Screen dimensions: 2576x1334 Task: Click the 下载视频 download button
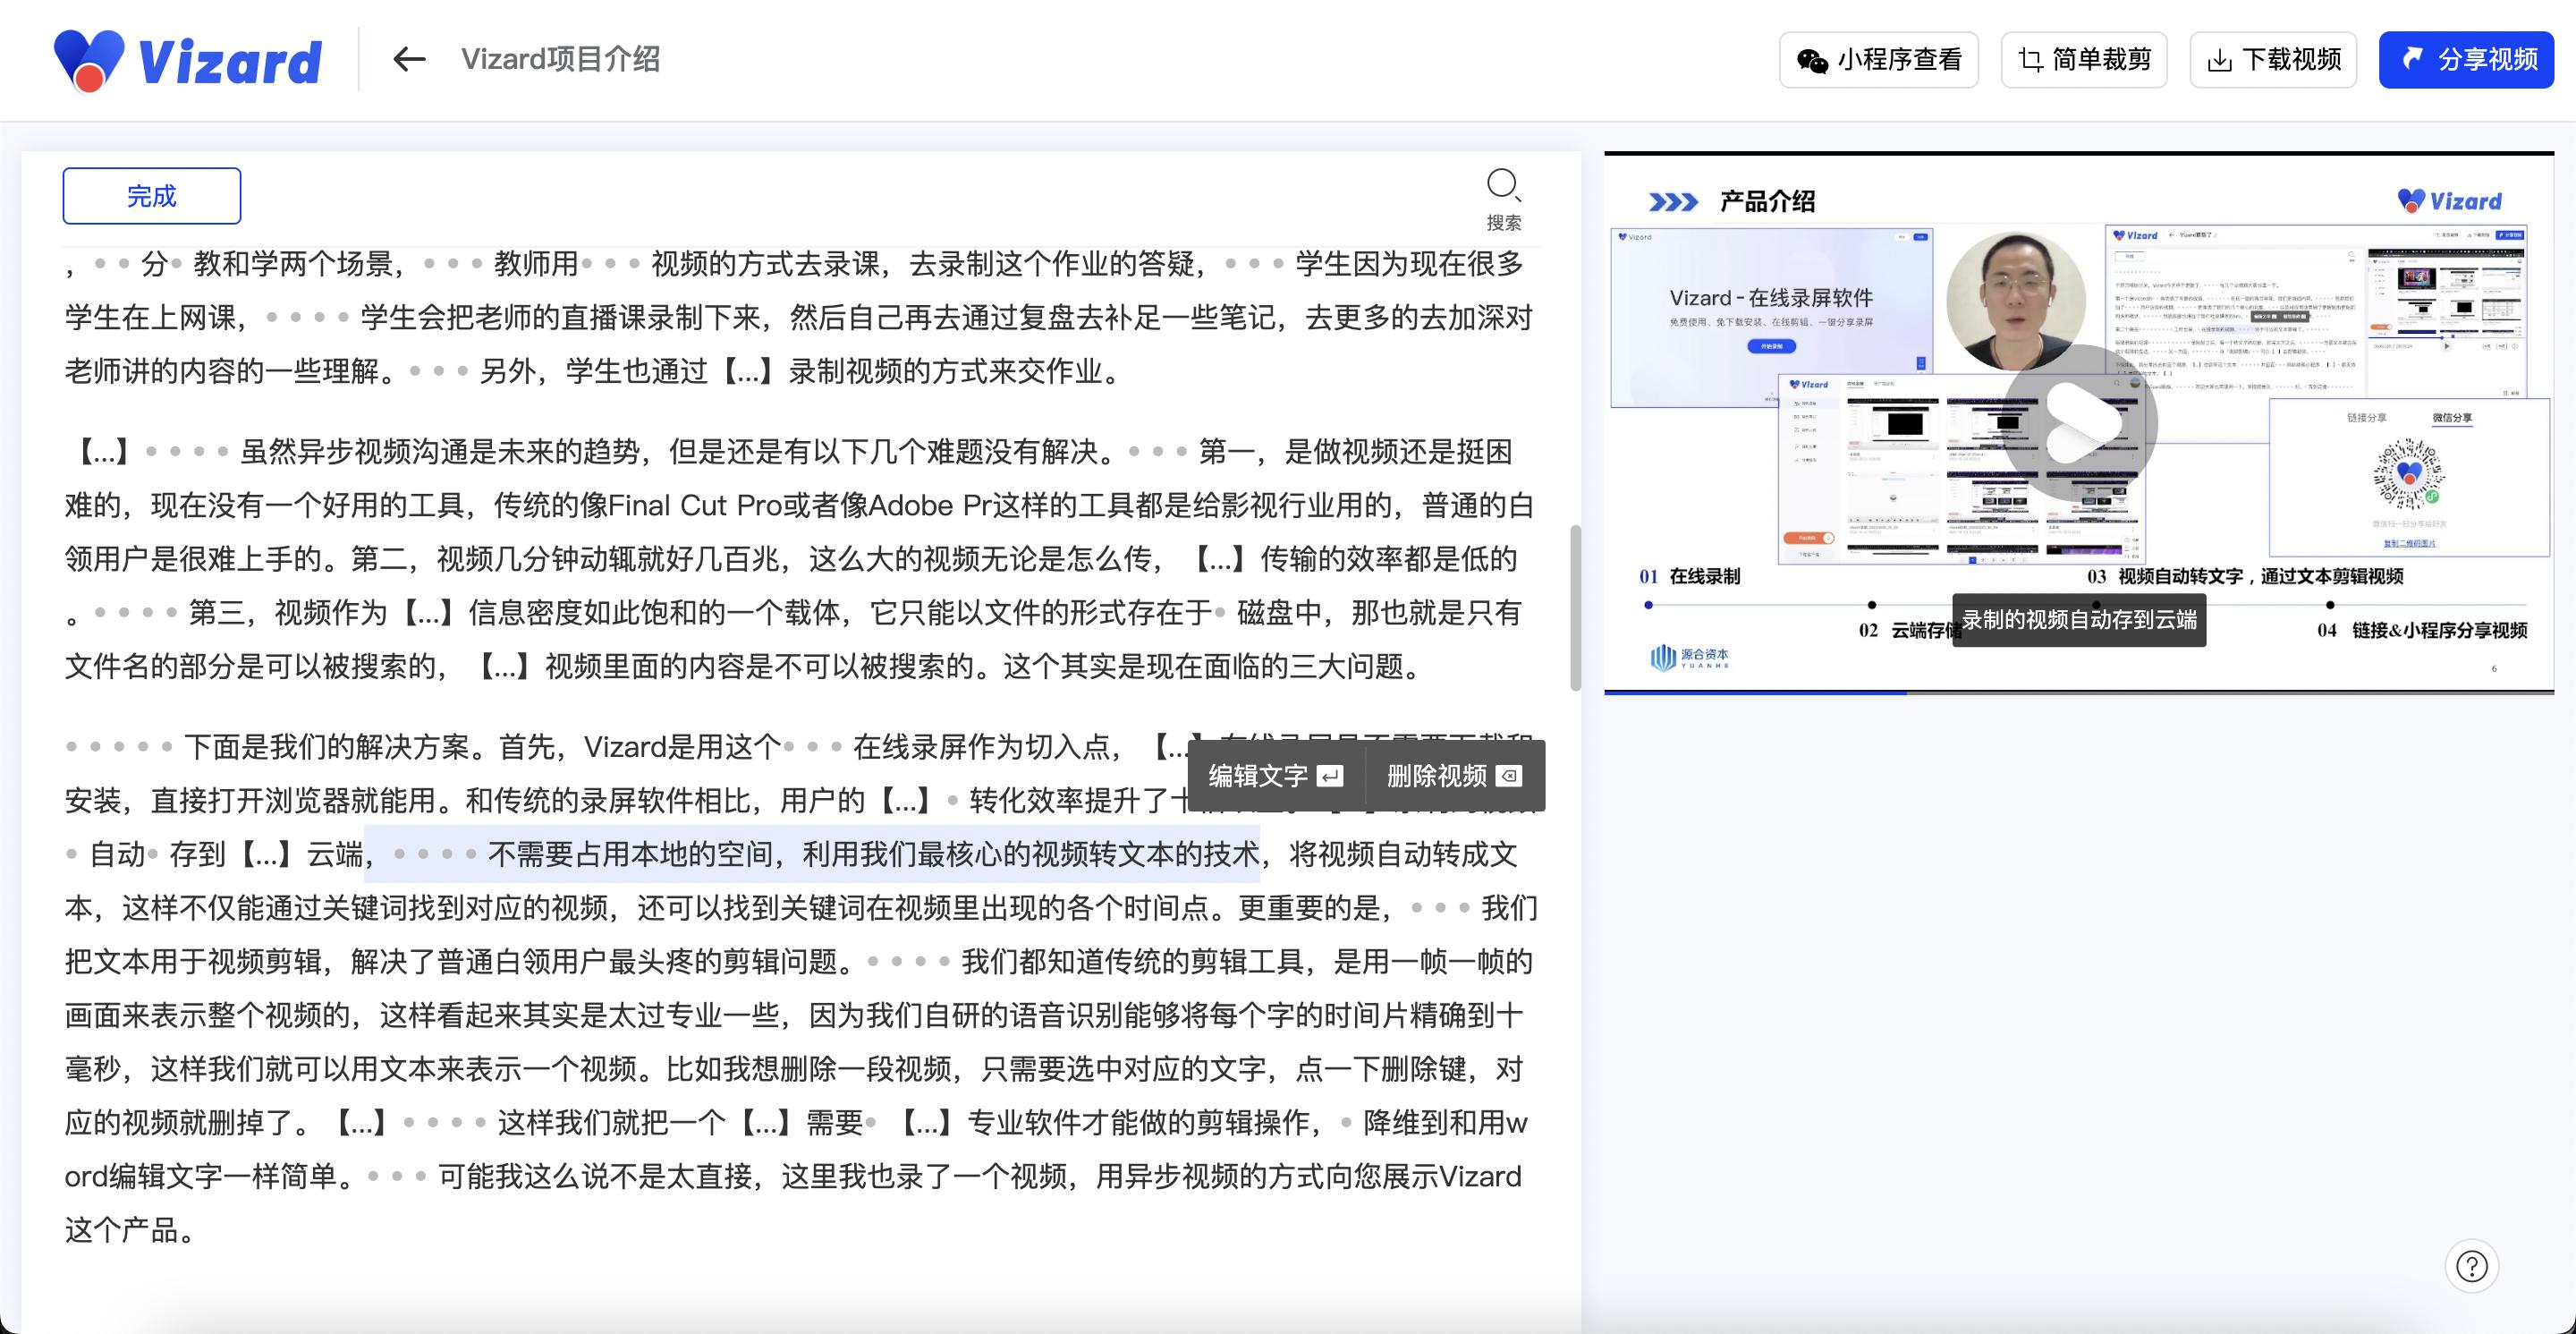(x=2273, y=60)
